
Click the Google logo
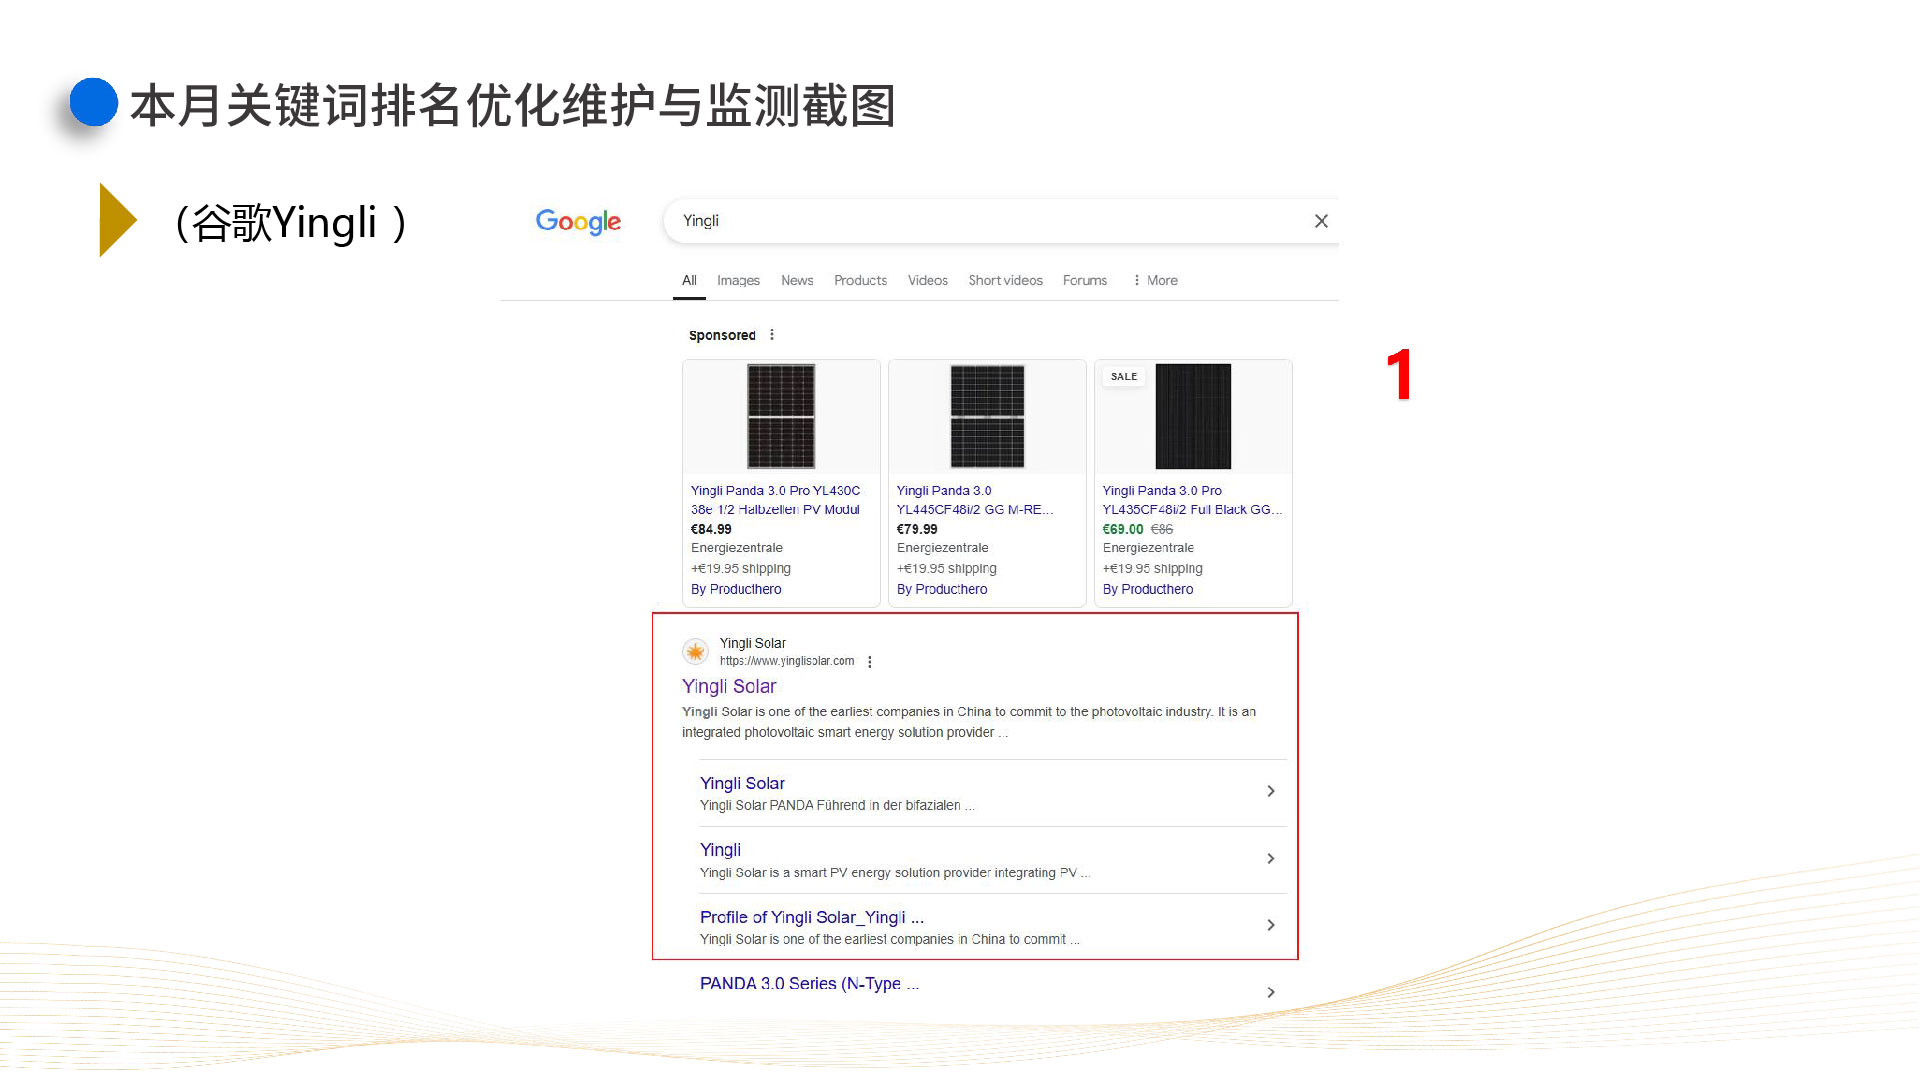pos(578,222)
